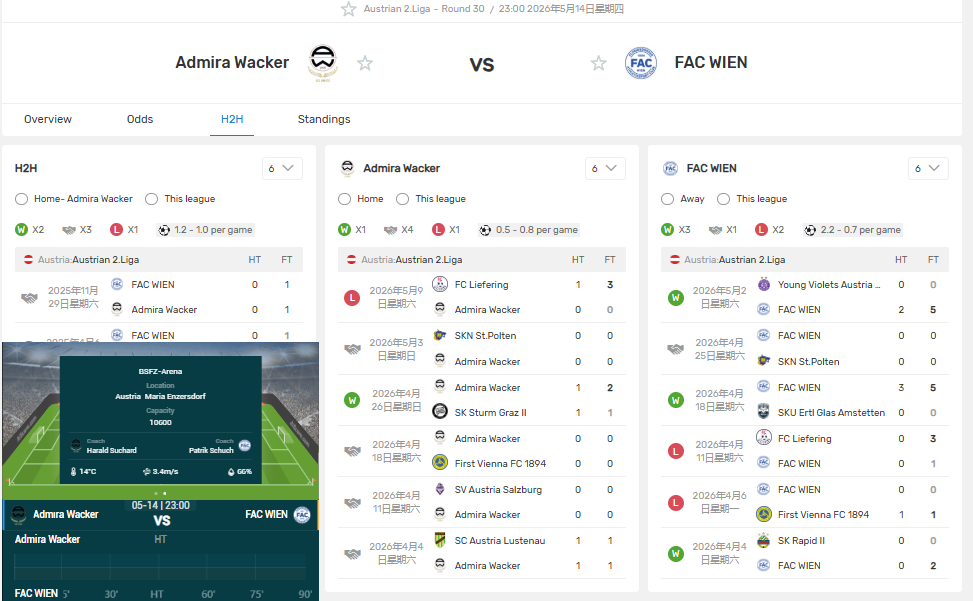Switch to the Overview tab

pyautogui.click(x=48, y=119)
